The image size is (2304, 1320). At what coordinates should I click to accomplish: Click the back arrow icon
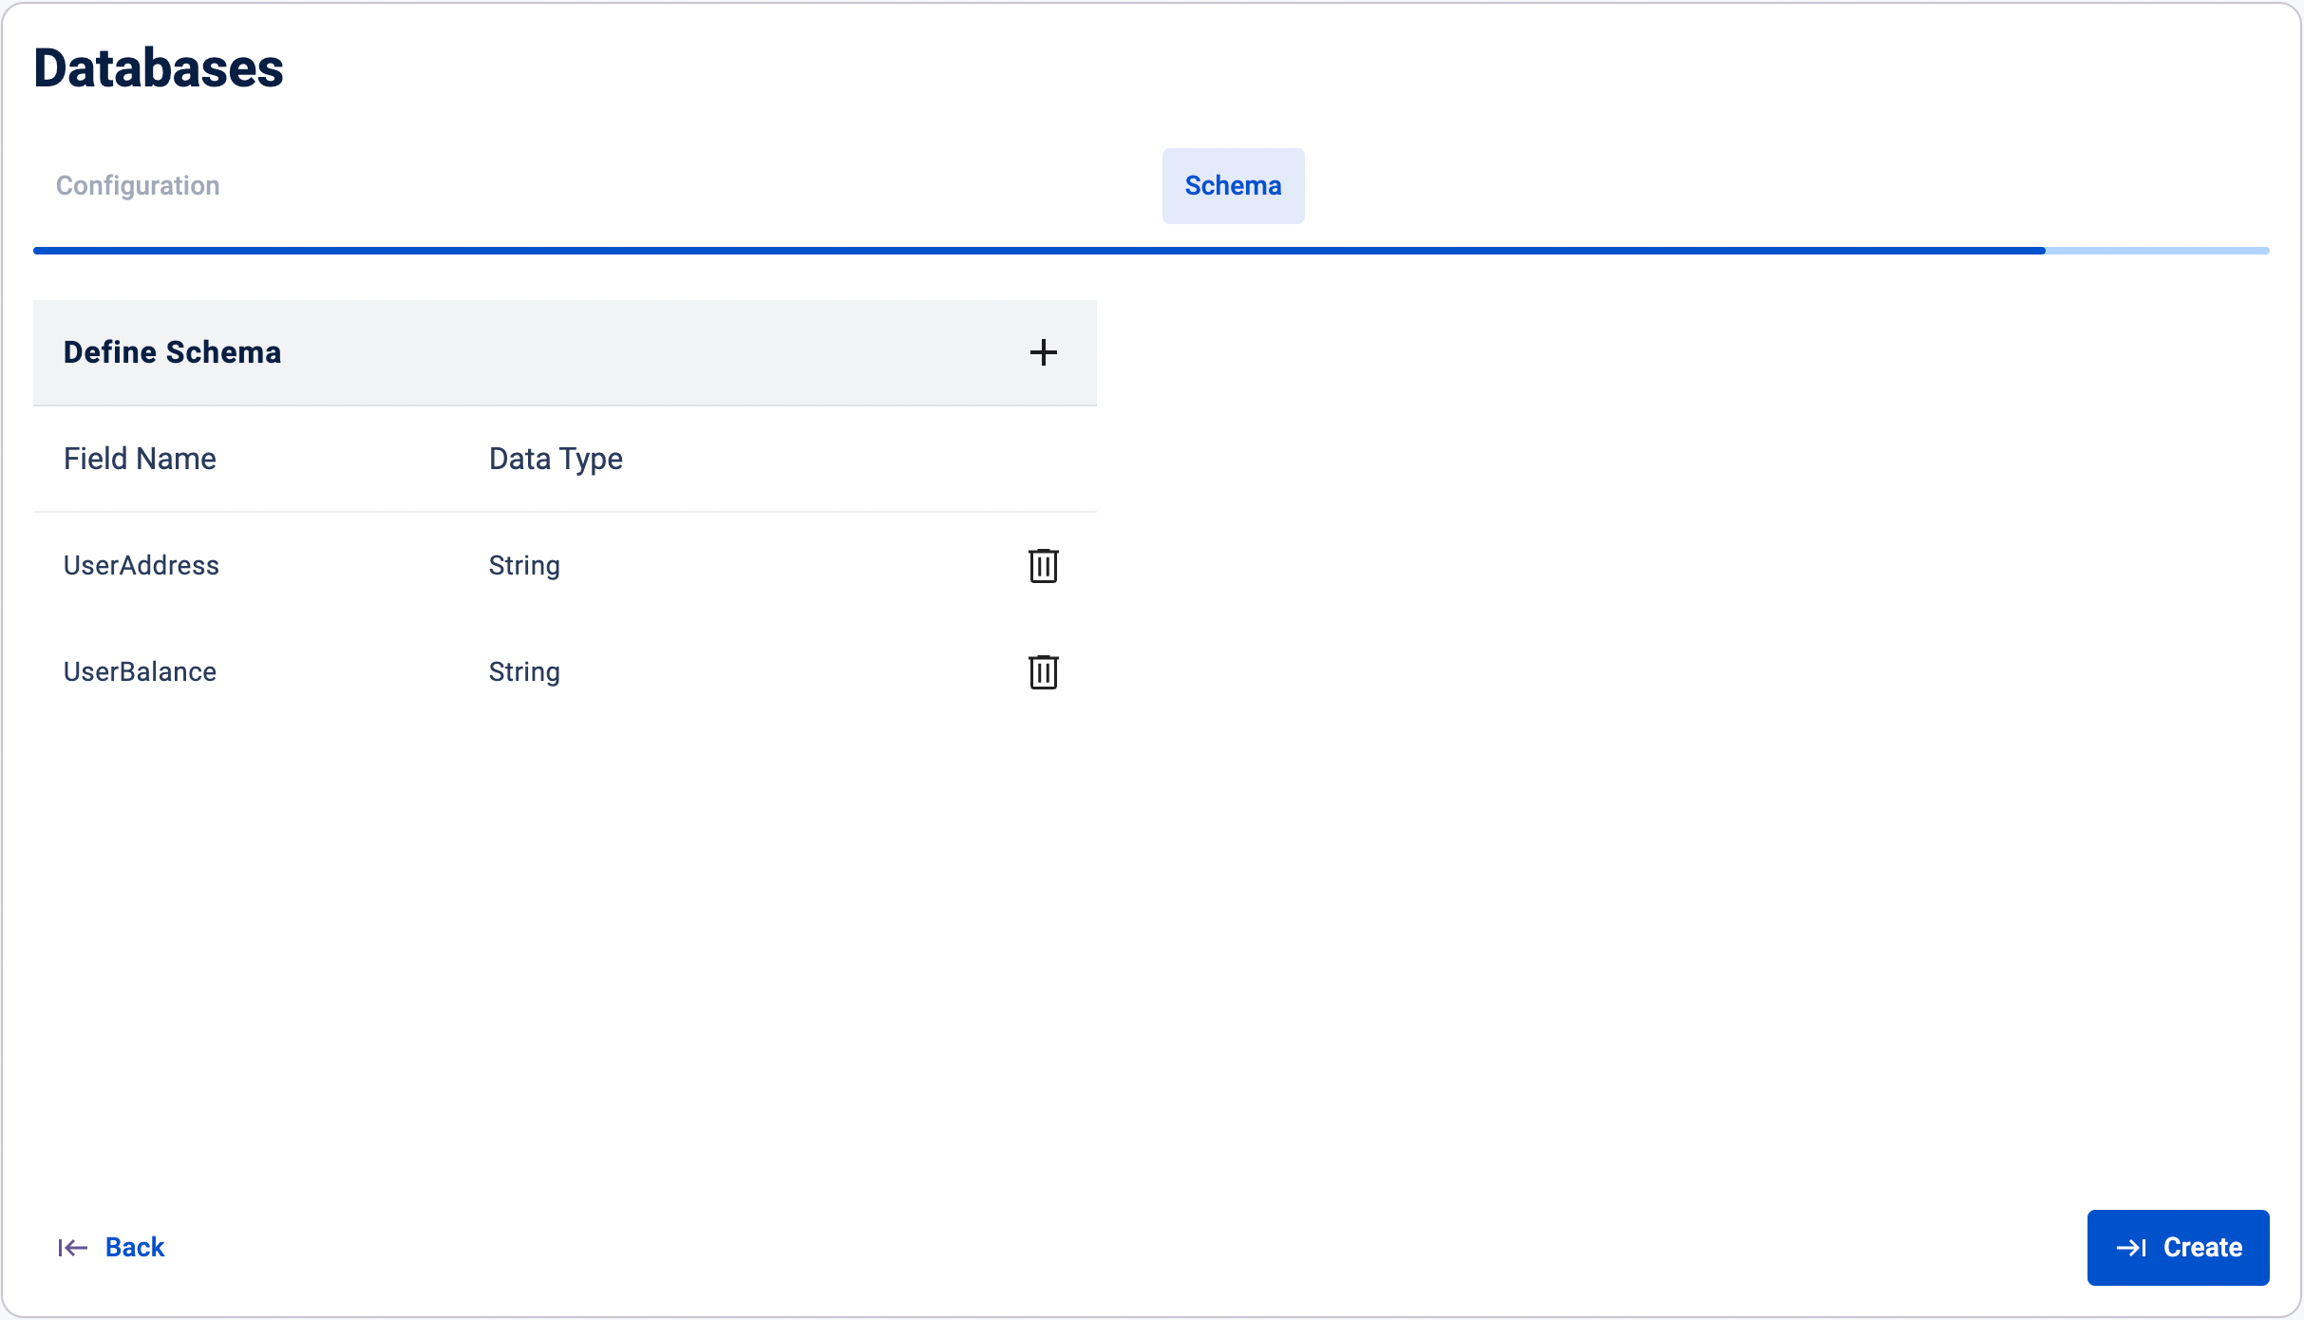pos(72,1248)
